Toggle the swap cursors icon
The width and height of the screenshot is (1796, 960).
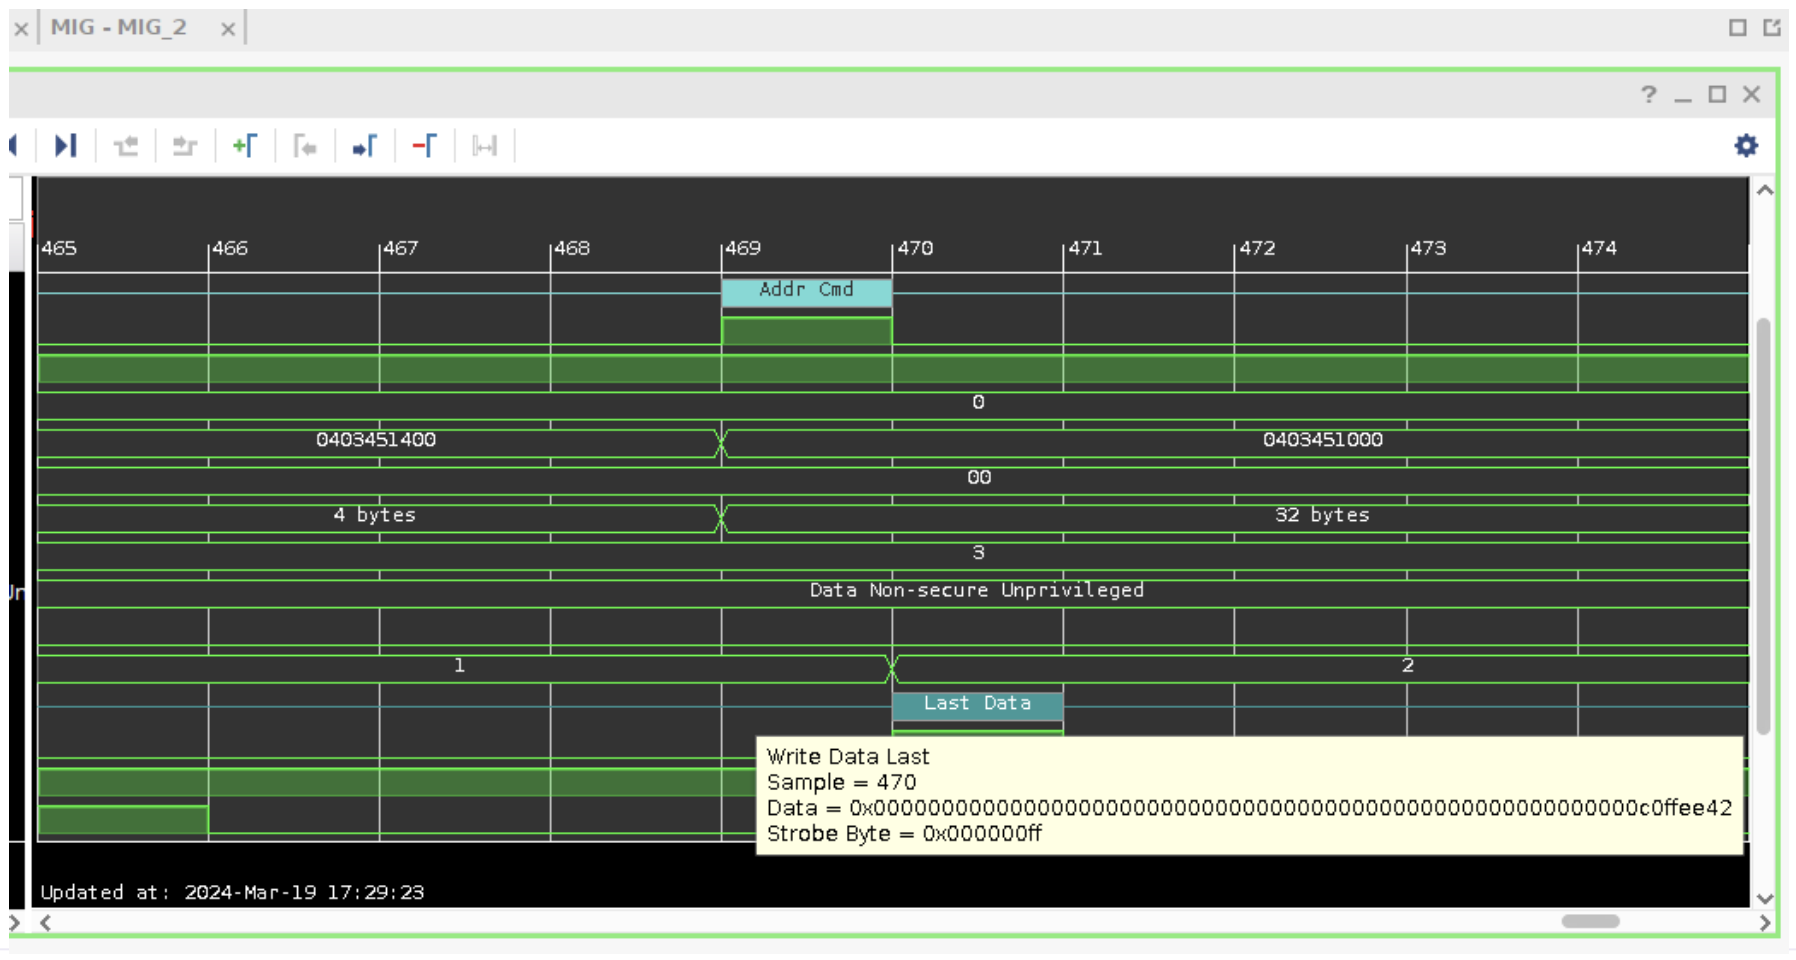coord(485,146)
